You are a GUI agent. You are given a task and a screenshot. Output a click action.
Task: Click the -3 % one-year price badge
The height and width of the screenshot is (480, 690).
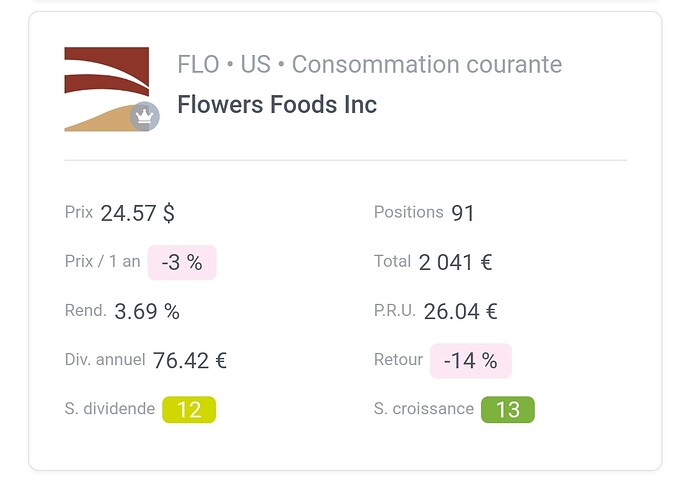[182, 263]
